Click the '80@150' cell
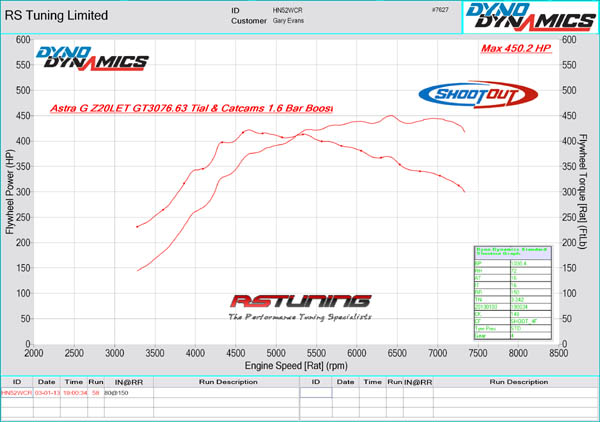Image resolution: width=600 pixels, height=422 pixels. click(116, 393)
